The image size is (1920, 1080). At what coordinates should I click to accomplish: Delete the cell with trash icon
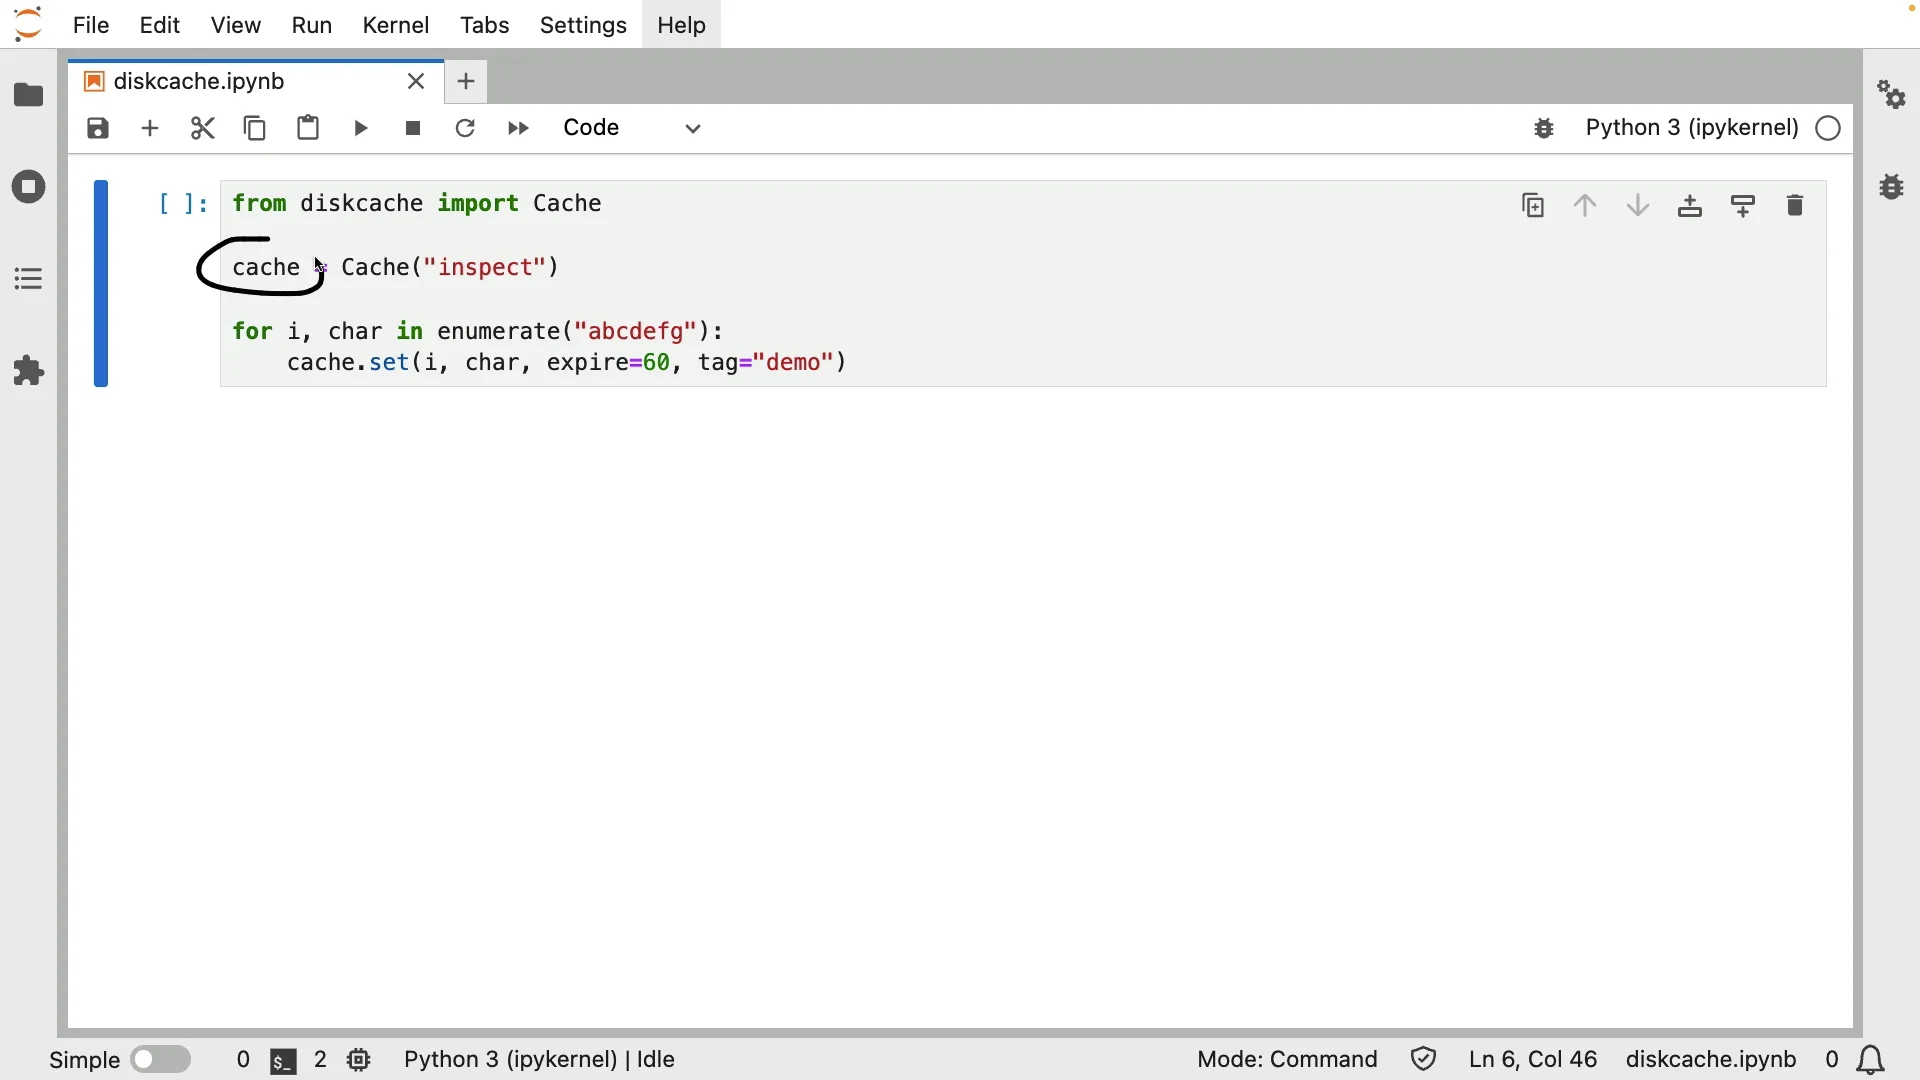(1796, 207)
